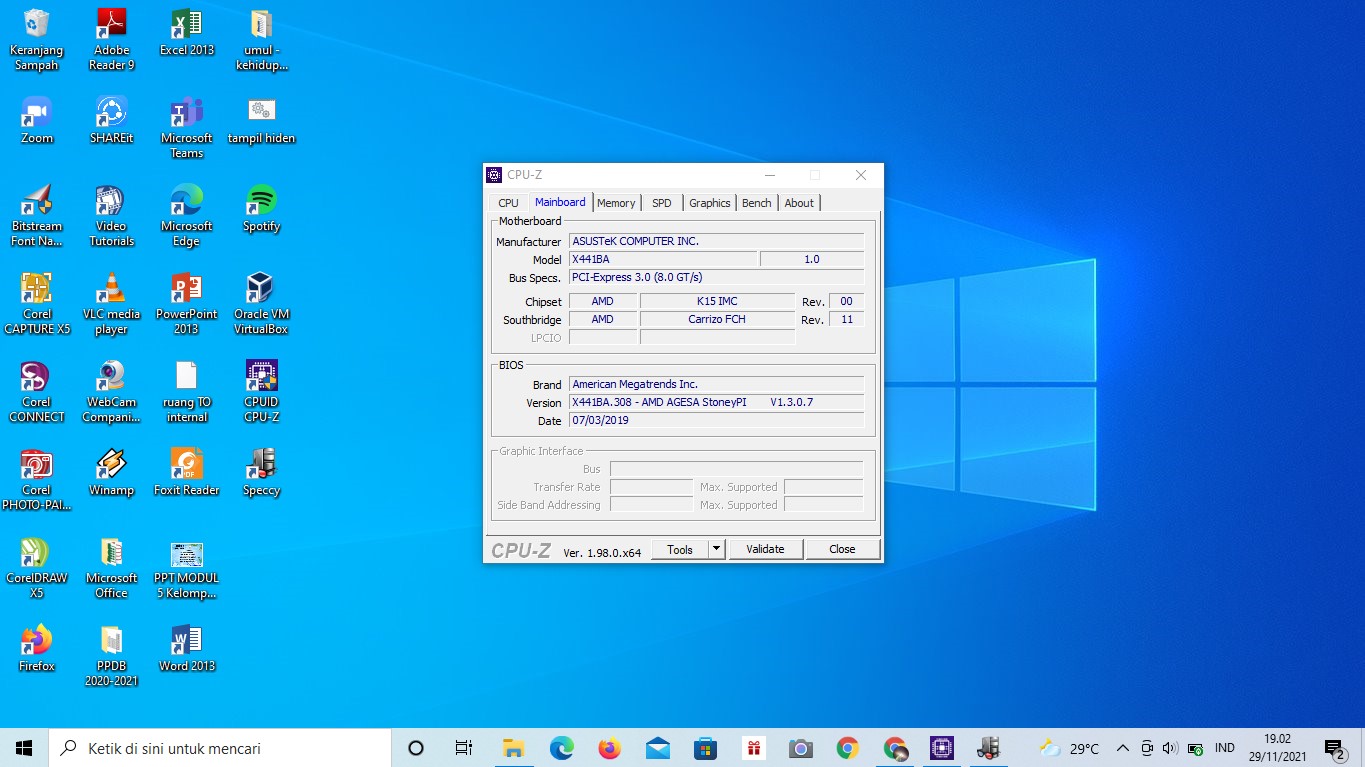Open the PPDB 2020-2021 folder
This screenshot has width=1365, height=767.
click(111, 655)
